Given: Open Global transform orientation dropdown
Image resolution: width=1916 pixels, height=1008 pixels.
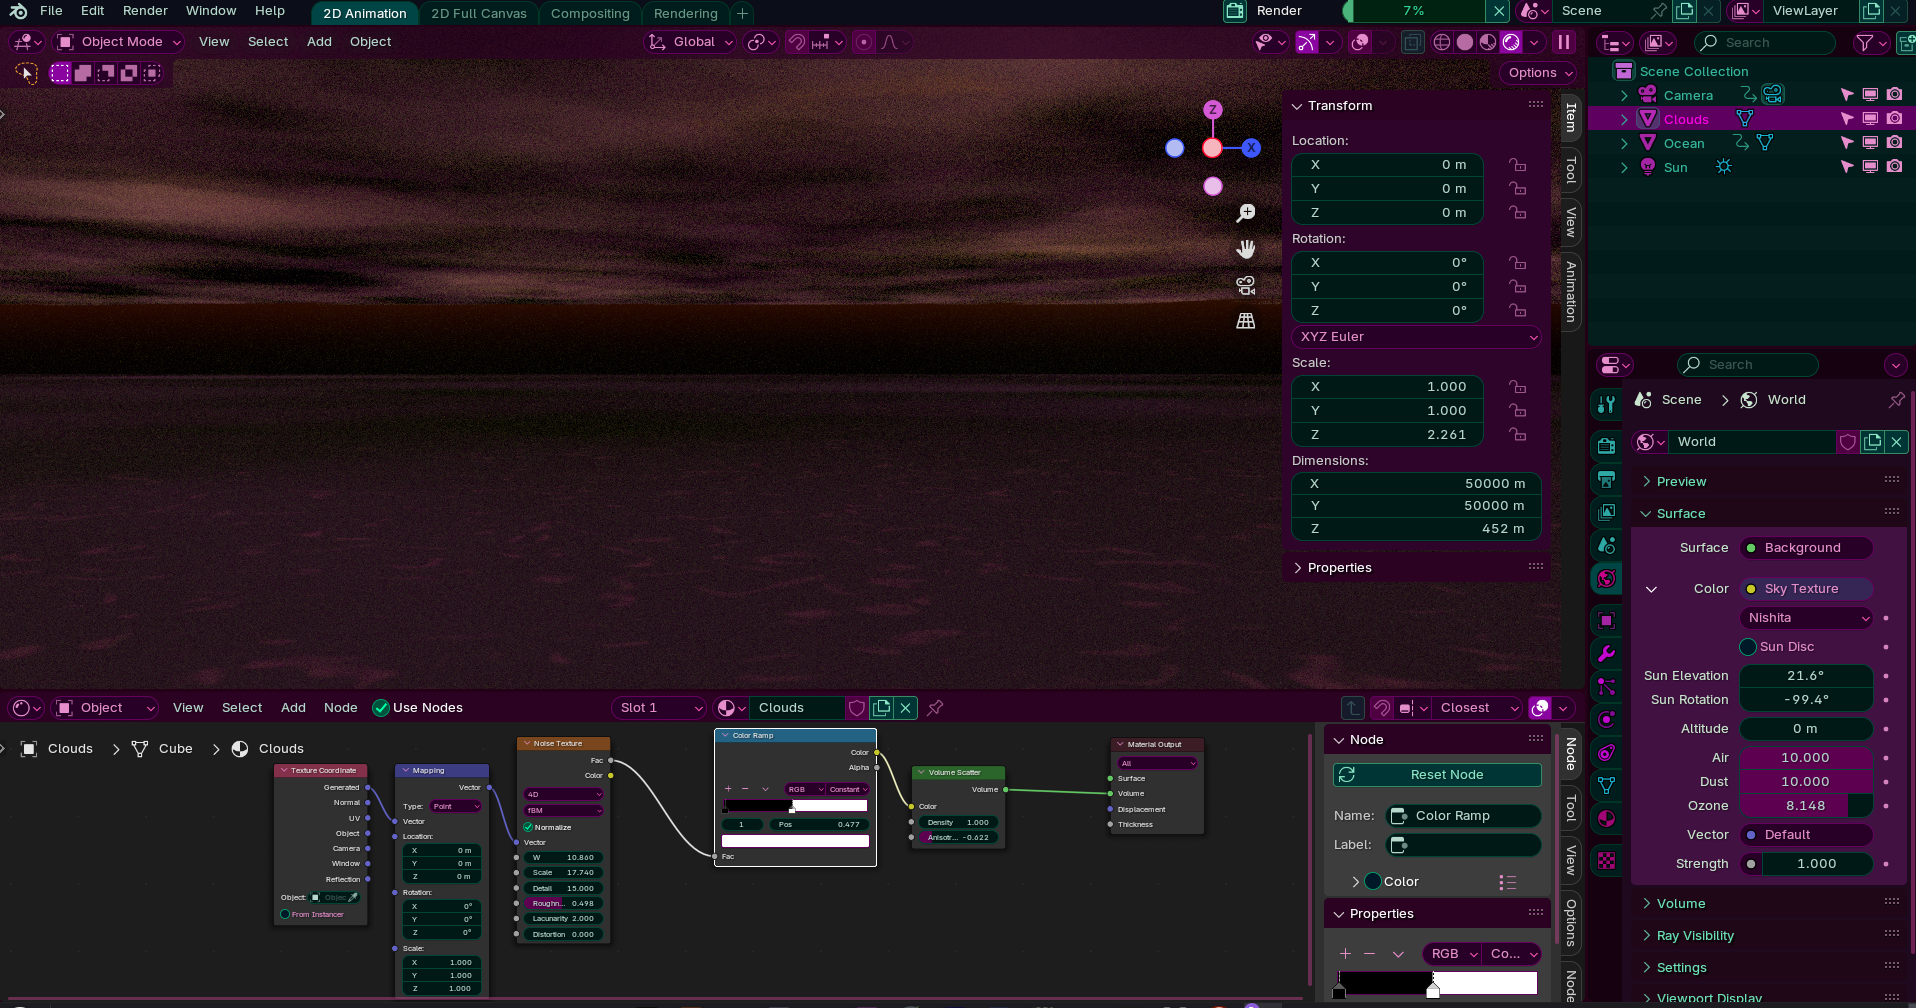Looking at the screenshot, I should [x=692, y=42].
